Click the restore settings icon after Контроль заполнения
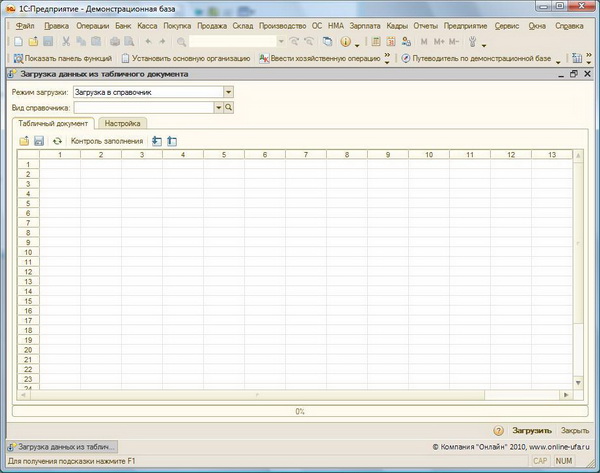 coord(157,141)
